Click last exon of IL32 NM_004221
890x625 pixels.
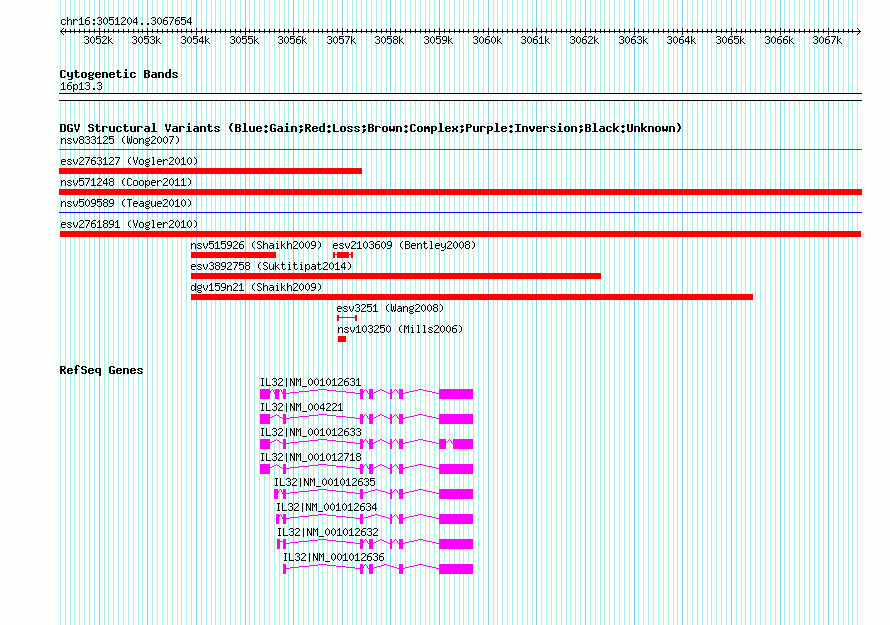(456, 419)
